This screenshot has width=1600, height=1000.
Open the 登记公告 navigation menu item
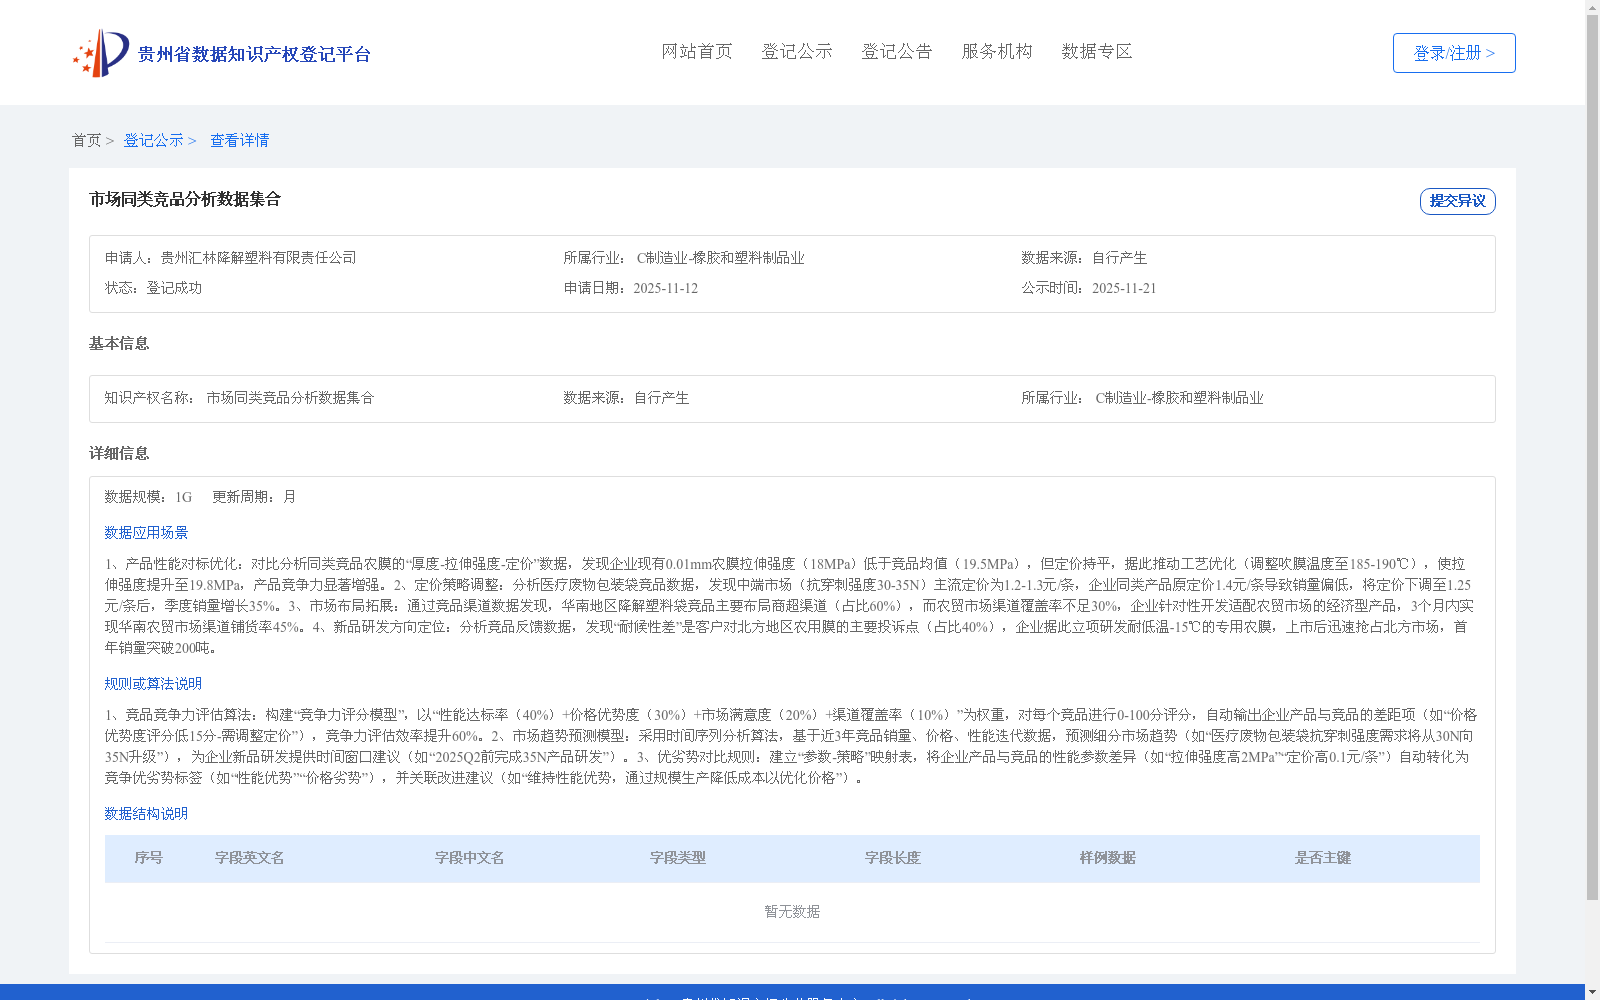click(x=897, y=51)
